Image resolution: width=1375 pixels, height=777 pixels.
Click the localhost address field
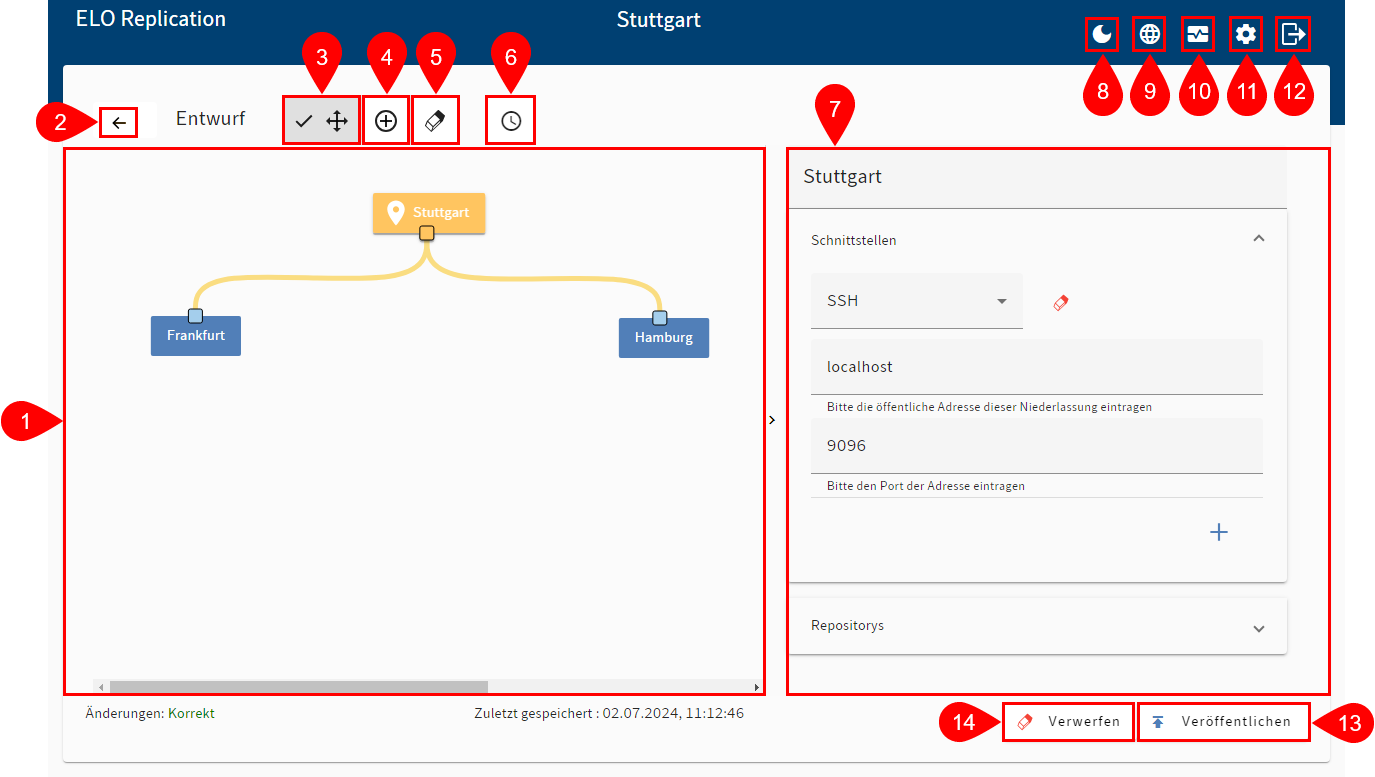pos(1037,367)
